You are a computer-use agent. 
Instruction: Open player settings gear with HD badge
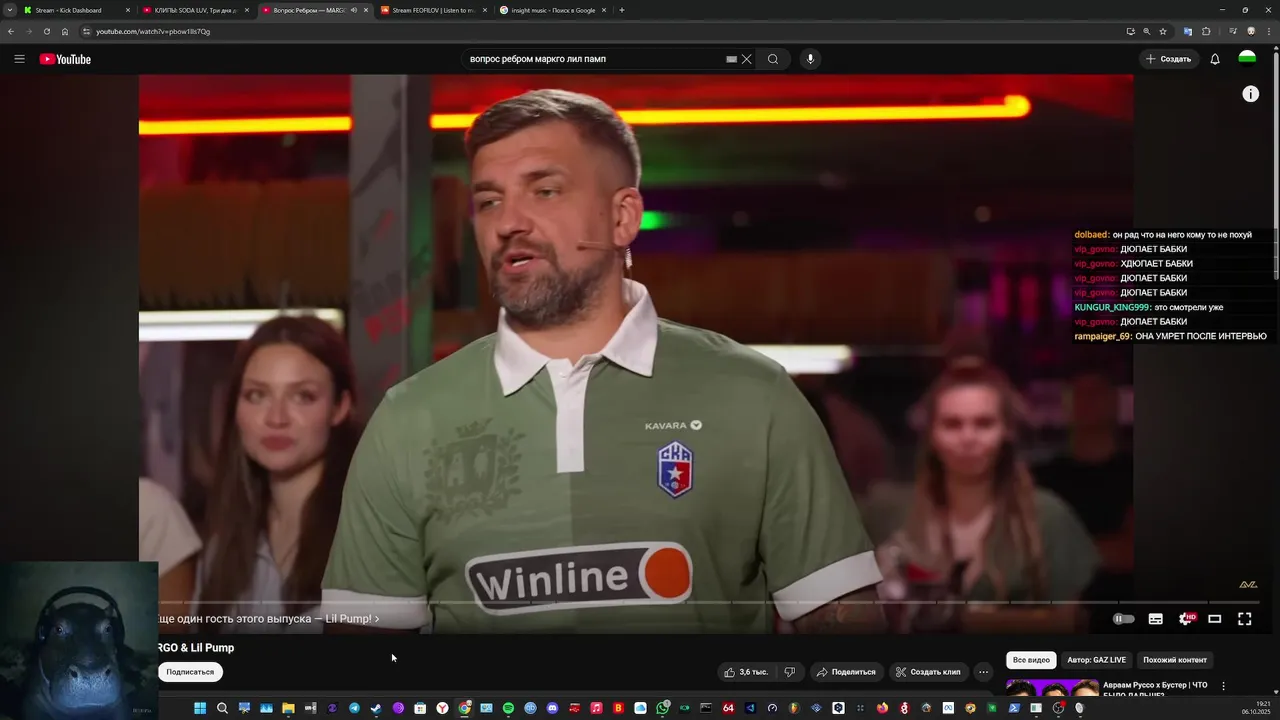(1186, 619)
